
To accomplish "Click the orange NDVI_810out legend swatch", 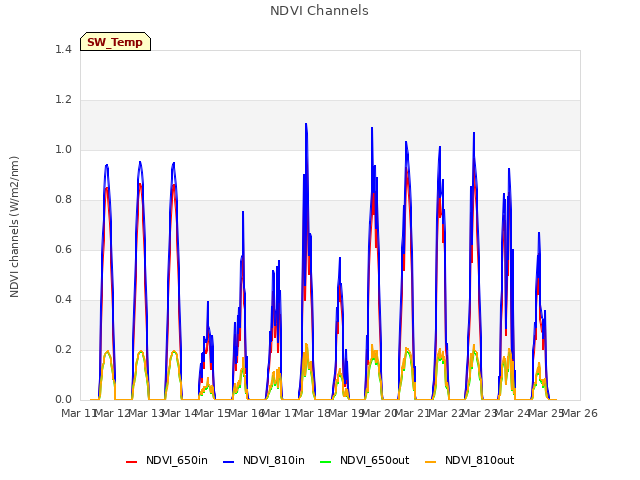I will [430, 461].
